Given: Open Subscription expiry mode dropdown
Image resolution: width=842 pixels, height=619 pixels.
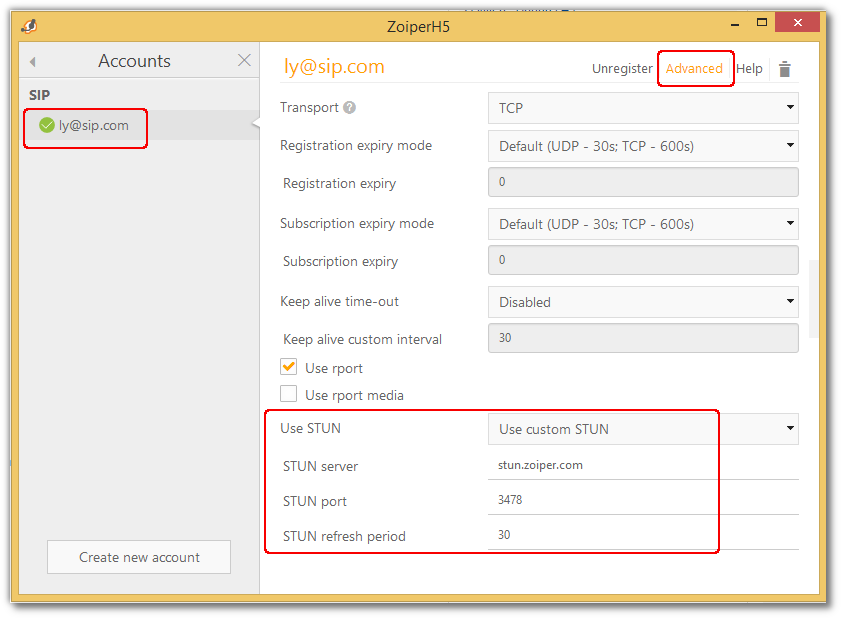Looking at the screenshot, I should [x=642, y=224].
